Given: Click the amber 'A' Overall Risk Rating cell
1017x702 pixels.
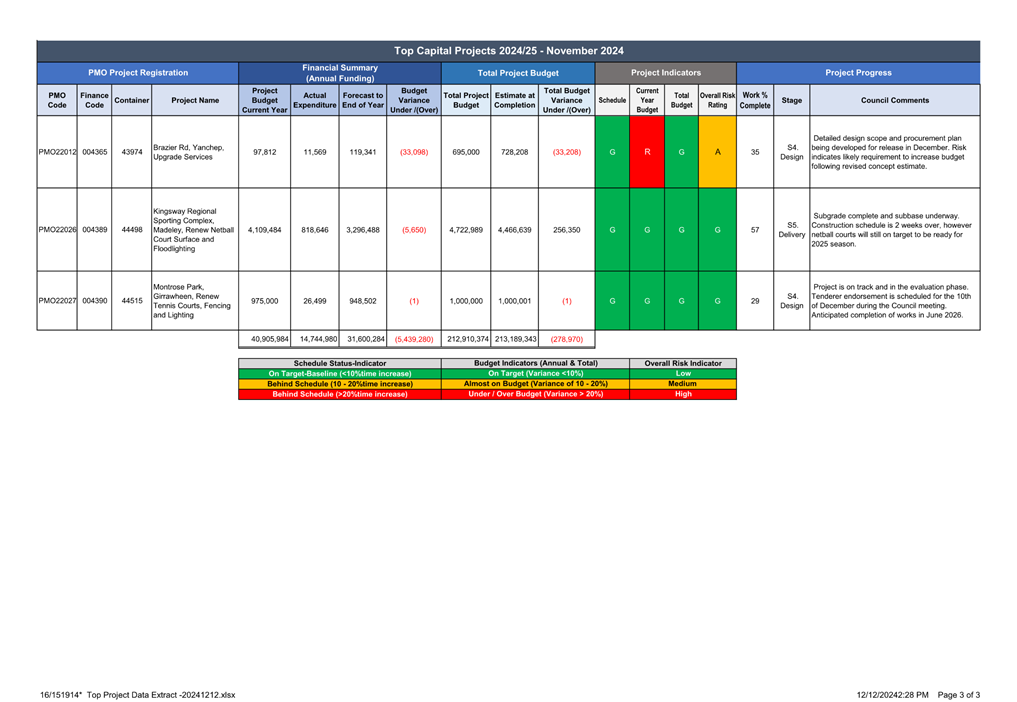Looking at the screenshot, I should point(717,152).
